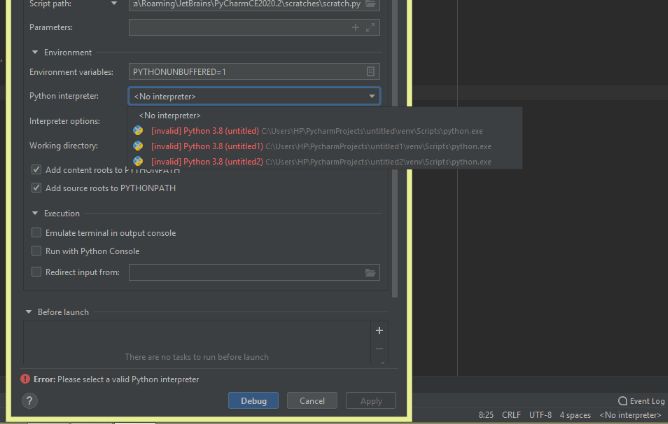This screenshot has height=424, width=668.
Task: Enable Run with Python Console checkbox
Action: tap(36, 251)
